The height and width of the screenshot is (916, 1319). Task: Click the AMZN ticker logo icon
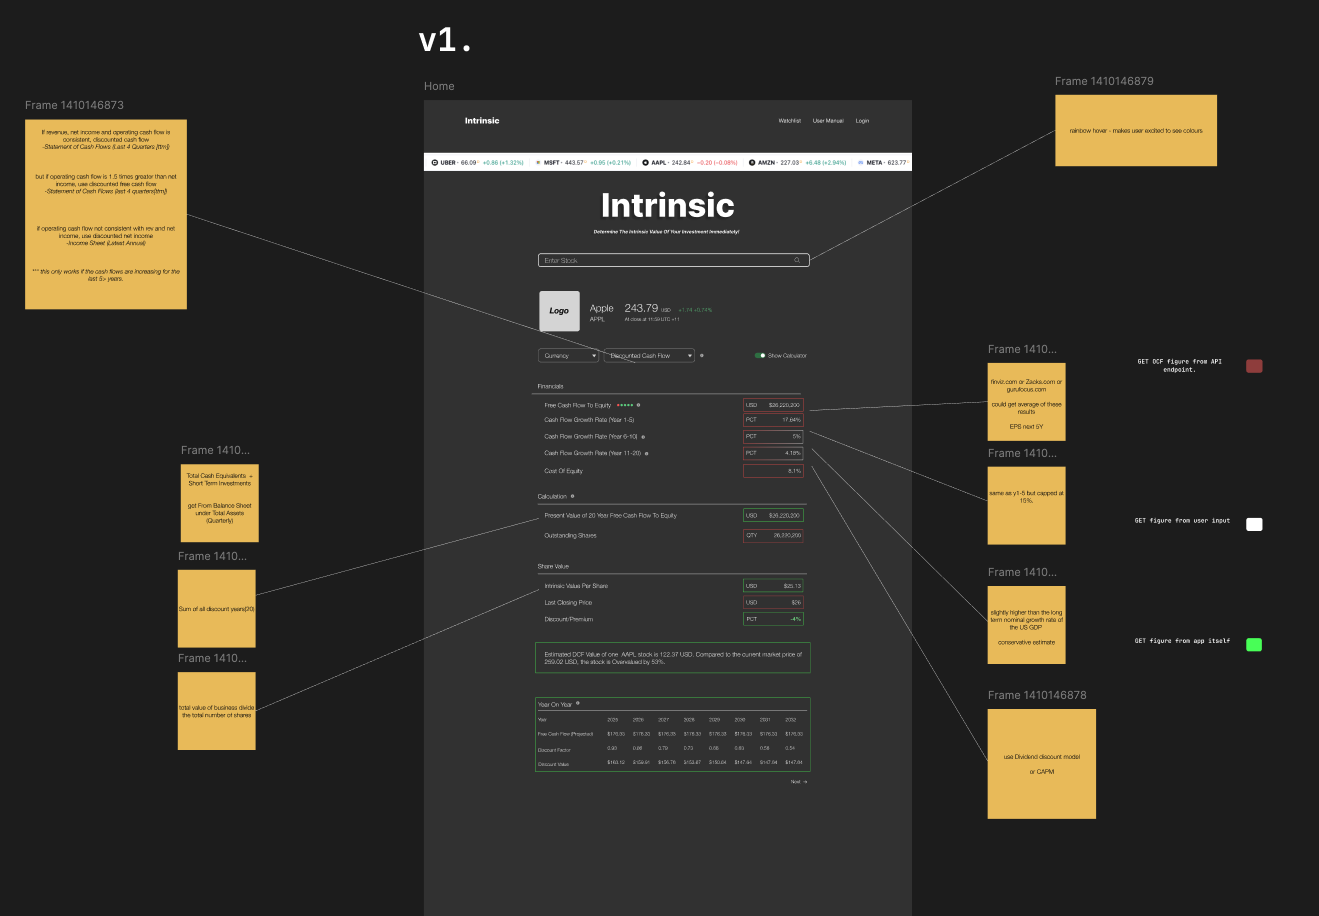[x=752, y=162]
